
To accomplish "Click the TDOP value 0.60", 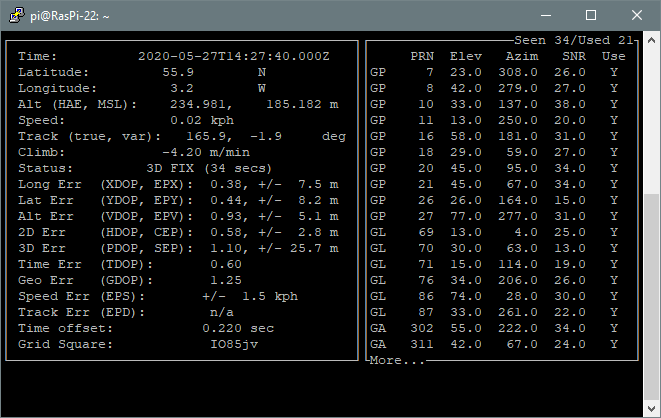I will coord(226,265).
